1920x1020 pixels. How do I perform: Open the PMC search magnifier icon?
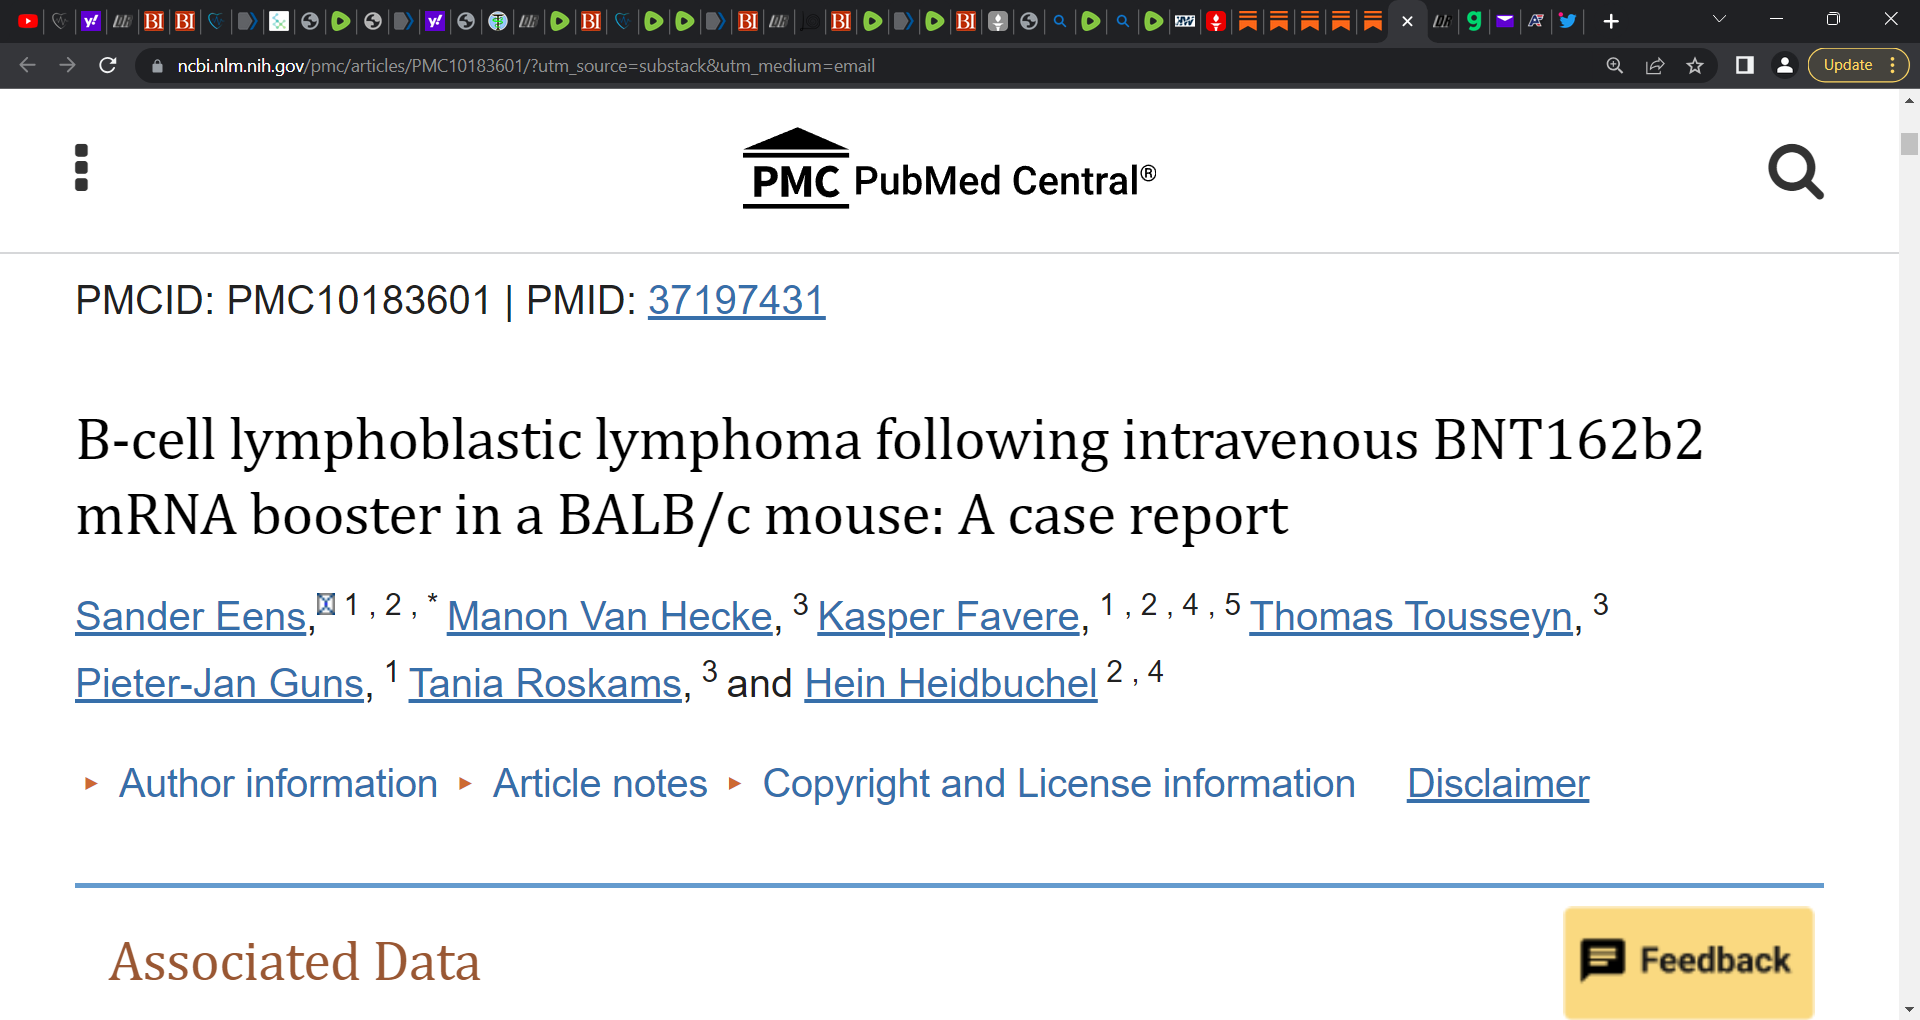pyautogui.click(x=1795, y=172)
